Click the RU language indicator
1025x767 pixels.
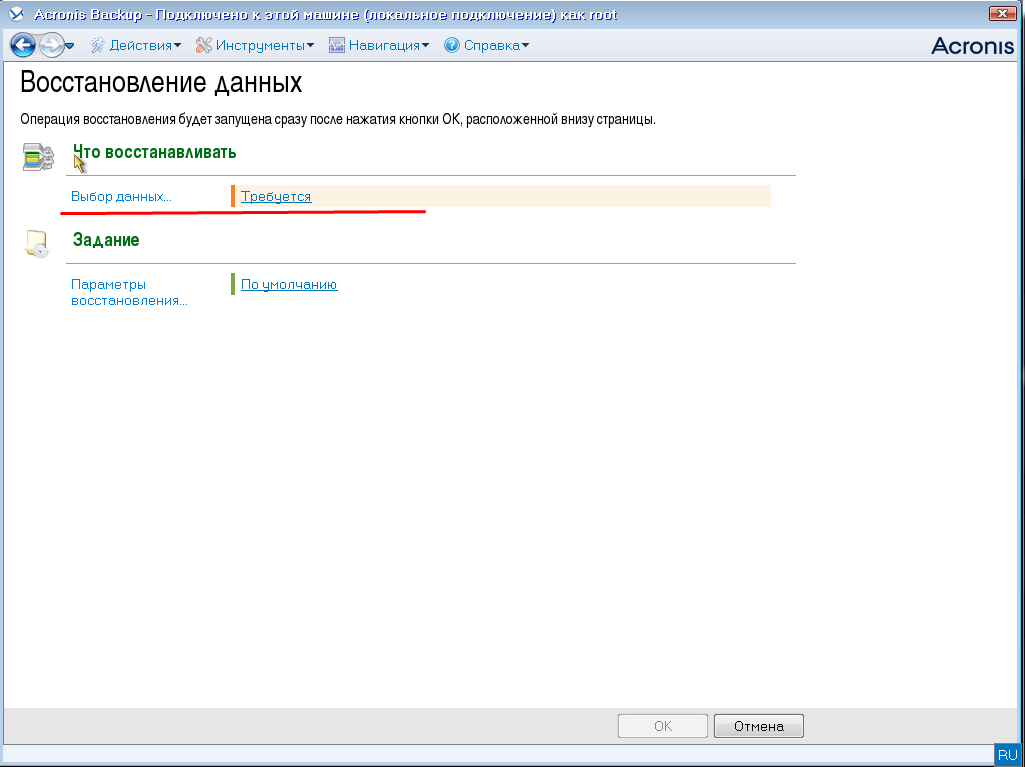click(x=1007, y=755)
